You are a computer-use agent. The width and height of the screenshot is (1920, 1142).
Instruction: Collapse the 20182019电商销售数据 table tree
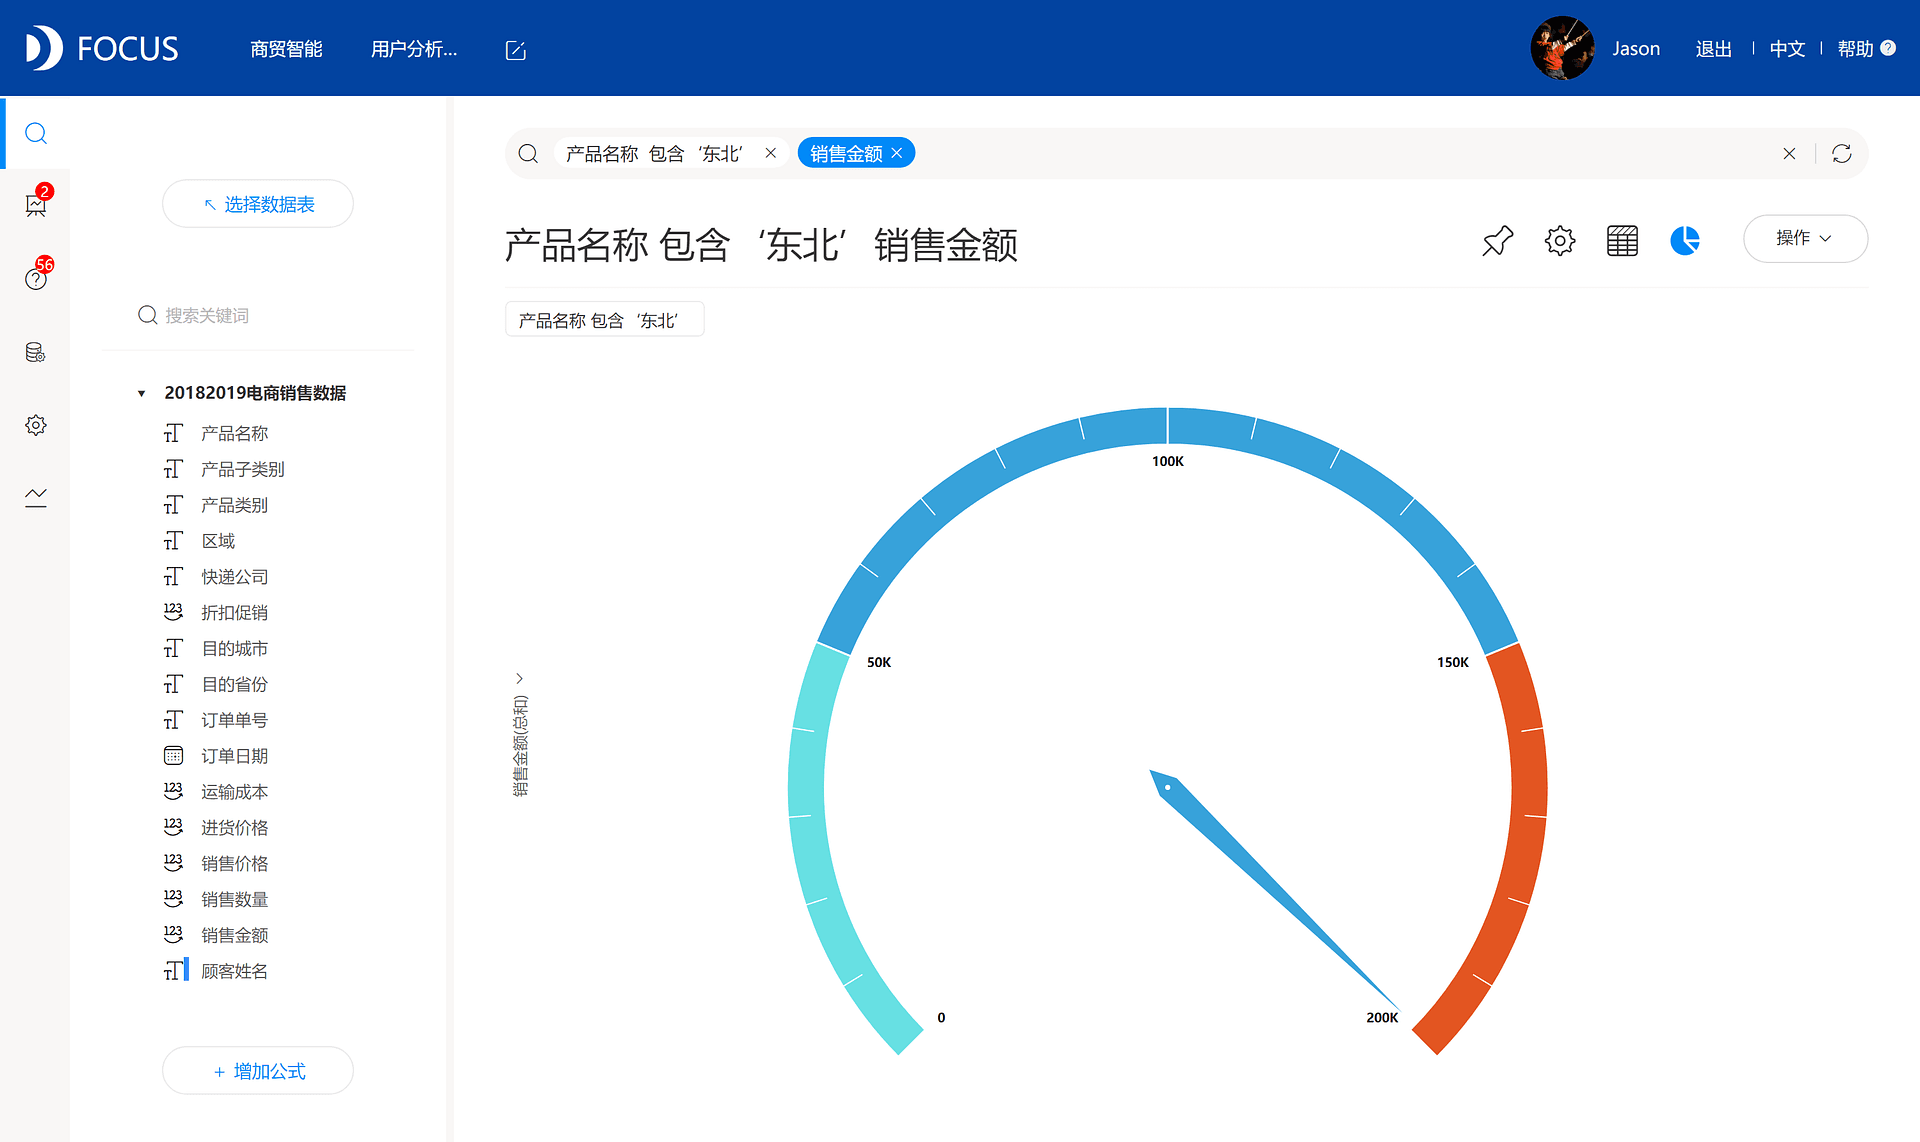[x=141, y=393]
